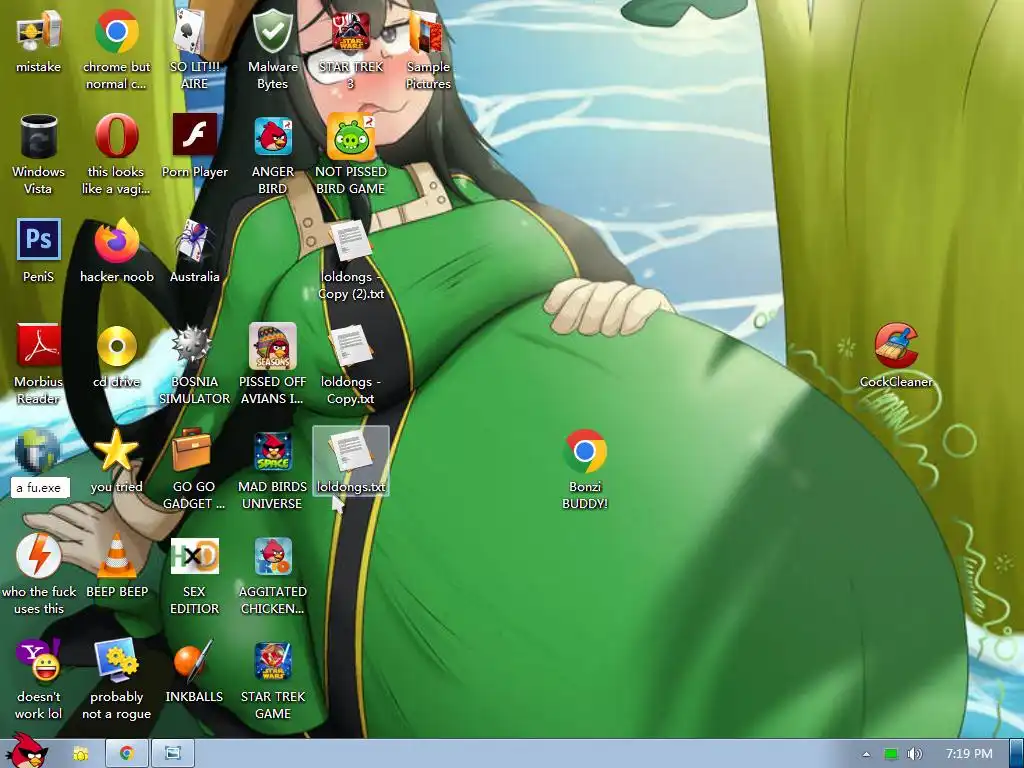The image size is (1024, 768).
Task: Show hidden tray icons arrow
Action: (866, 754)
